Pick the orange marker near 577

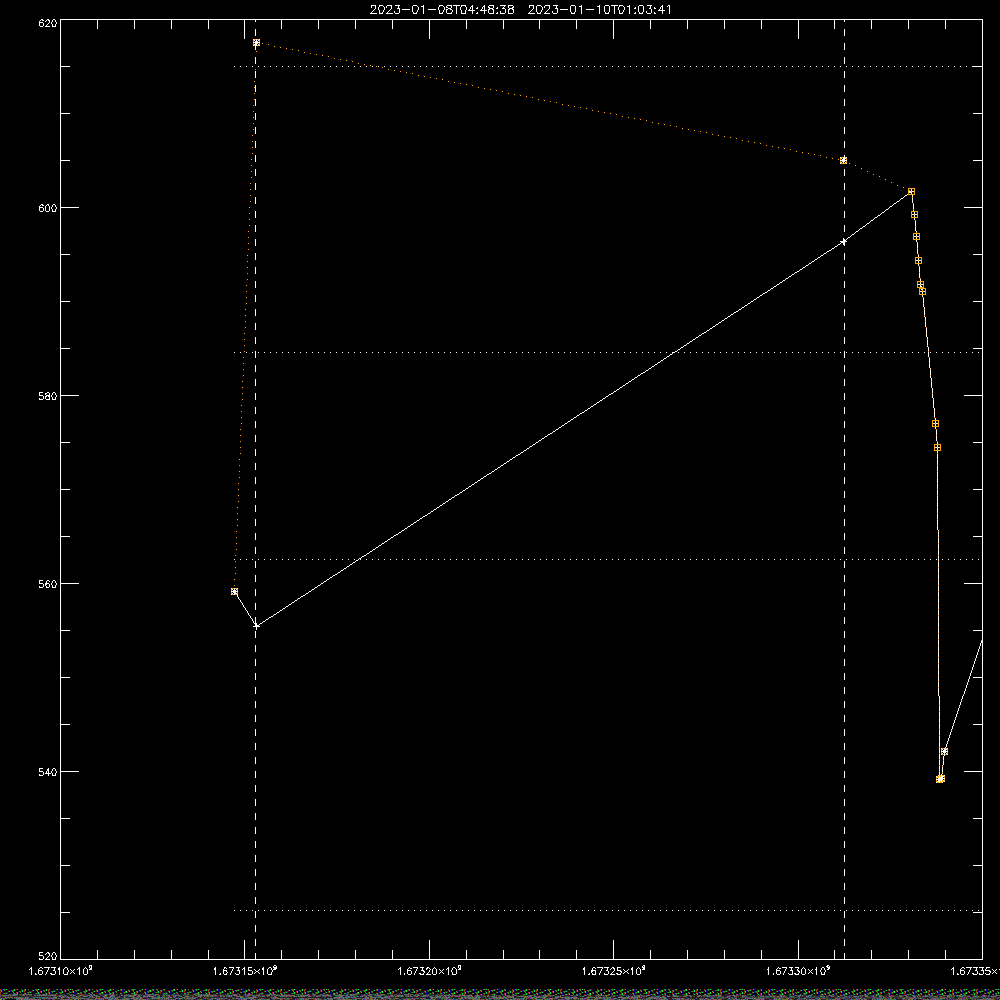point(936,423)
